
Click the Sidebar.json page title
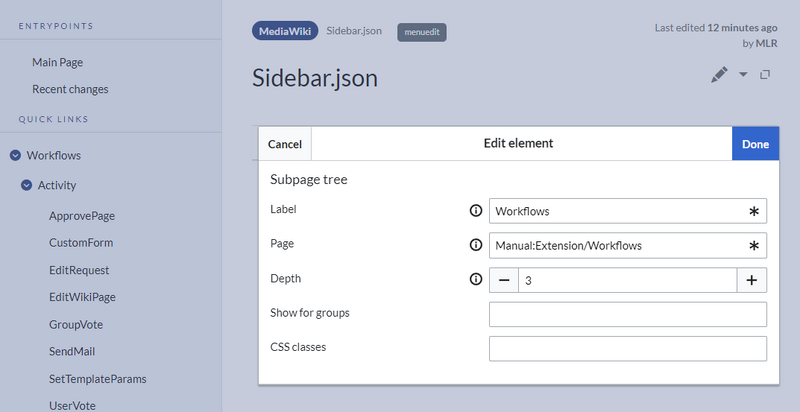315,78
